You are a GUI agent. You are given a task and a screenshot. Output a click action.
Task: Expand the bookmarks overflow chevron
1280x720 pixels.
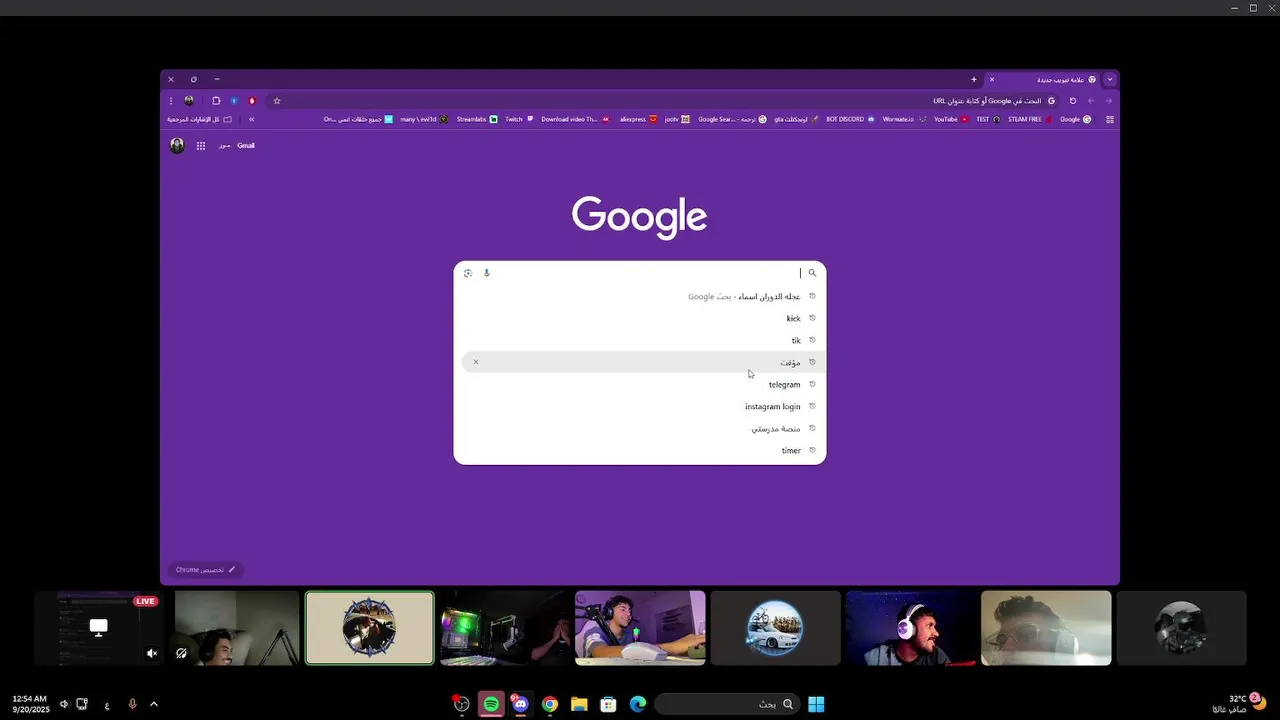click(x=251, y=119)
